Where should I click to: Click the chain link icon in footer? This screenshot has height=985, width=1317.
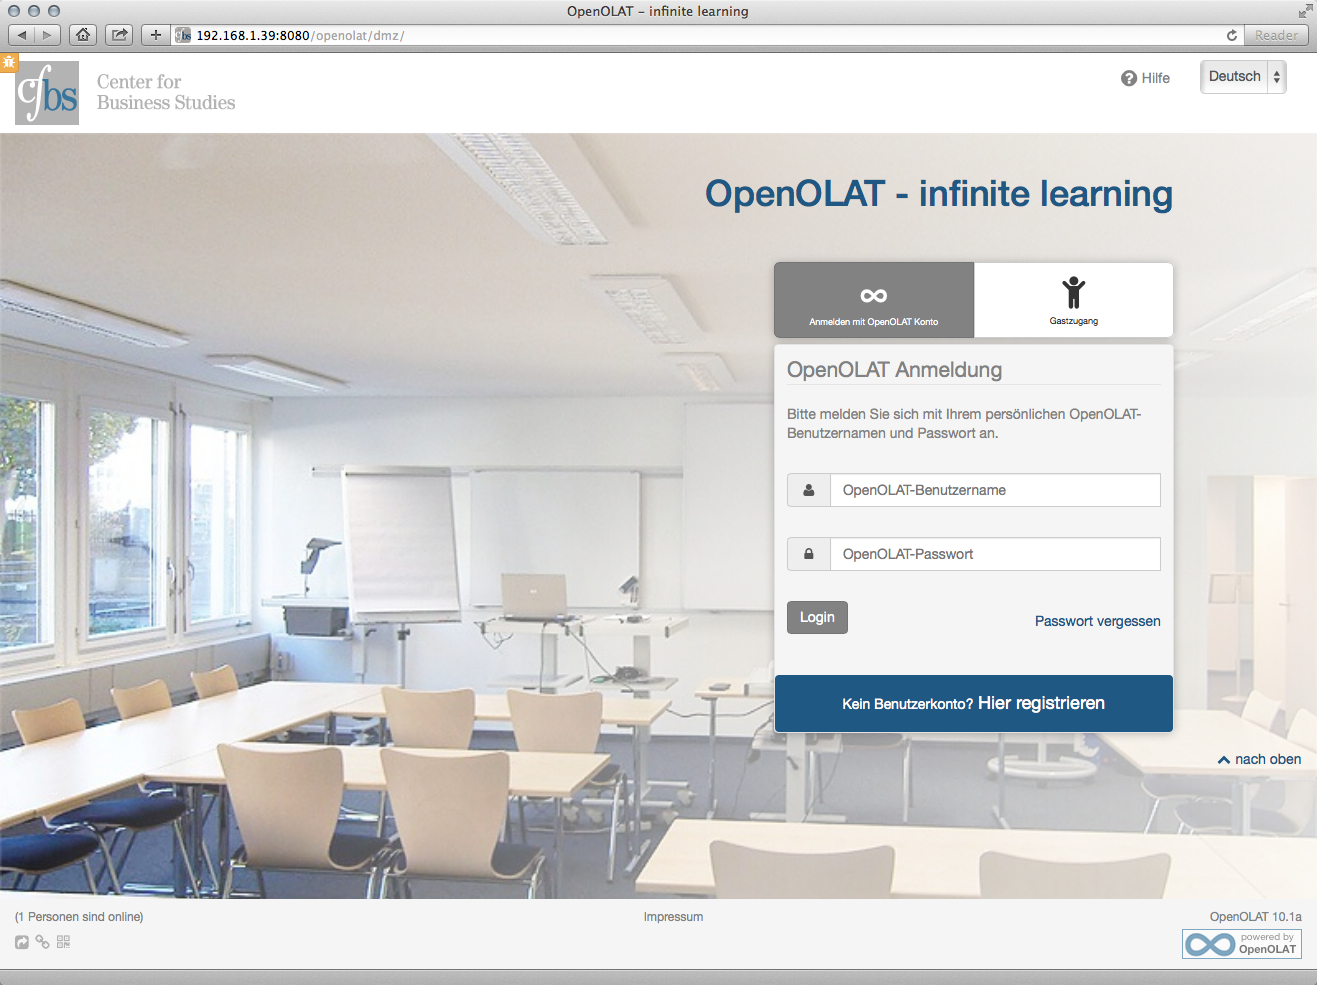click(42, 942)
